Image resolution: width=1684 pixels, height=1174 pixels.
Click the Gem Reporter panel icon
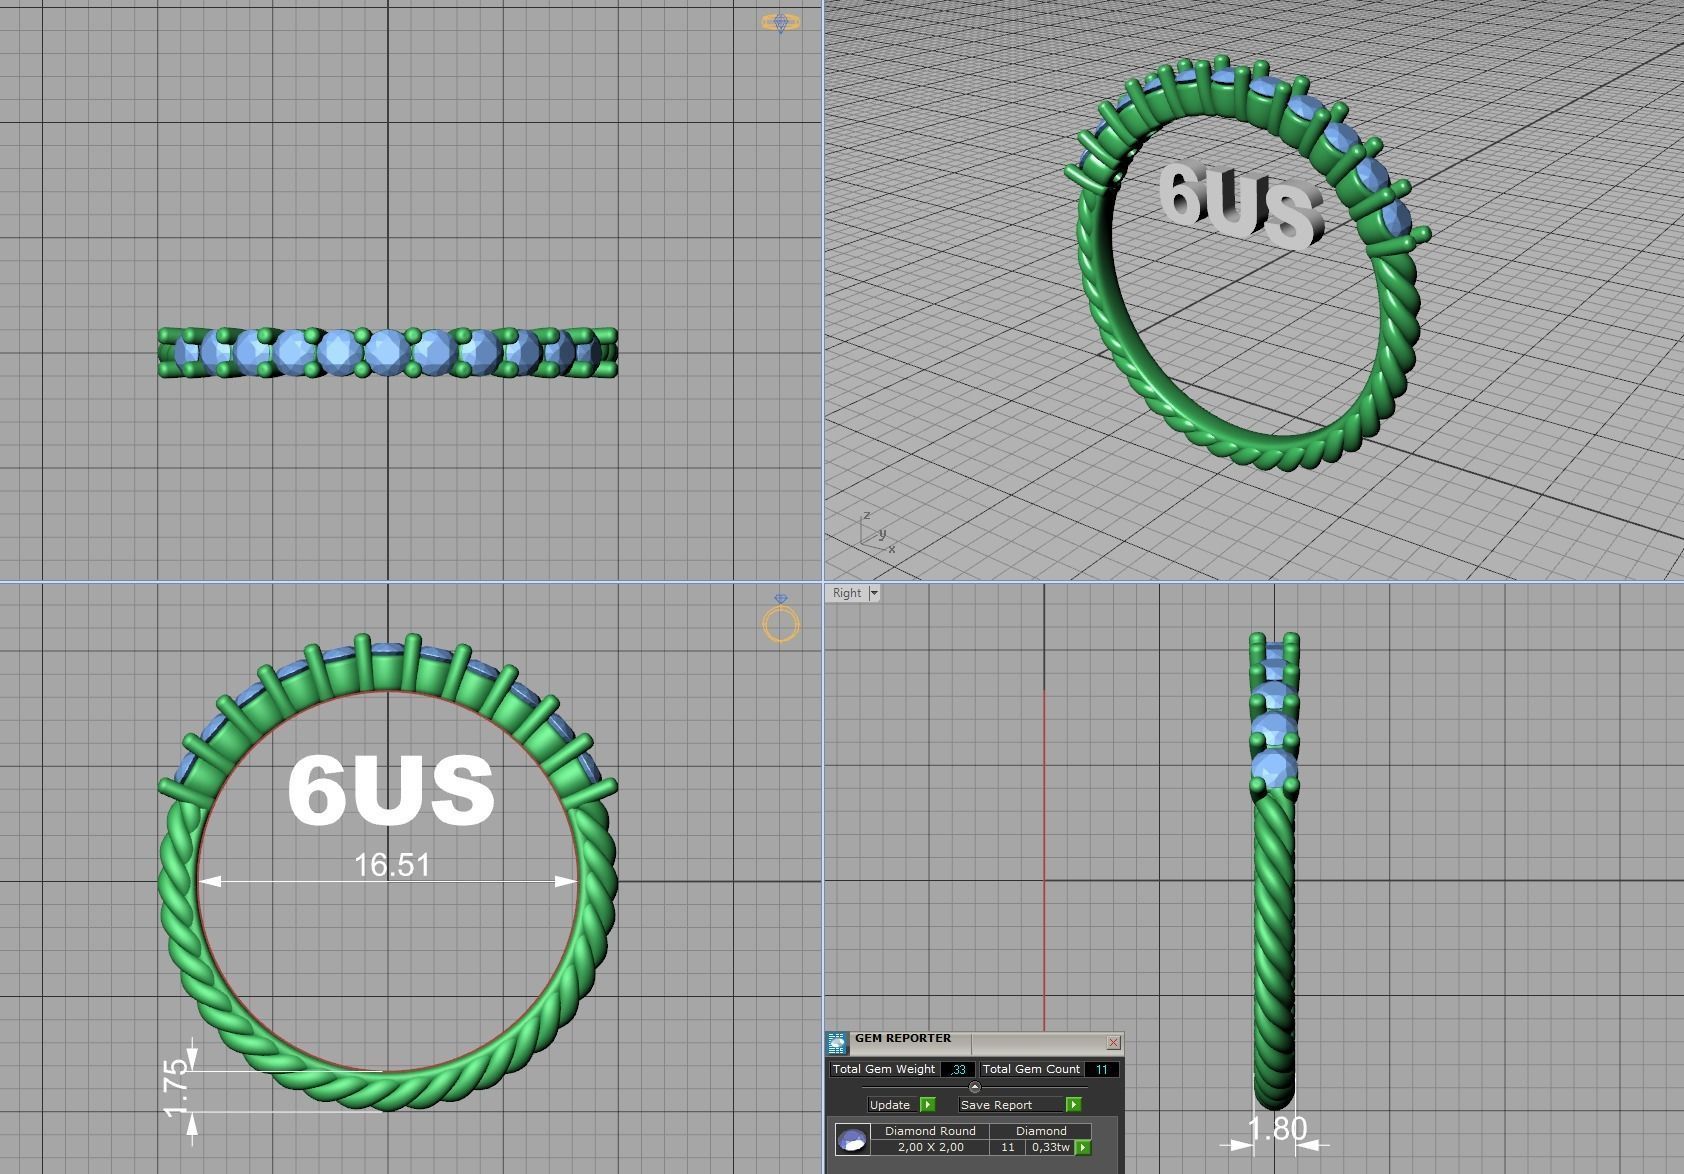[x=837, y=1044]
